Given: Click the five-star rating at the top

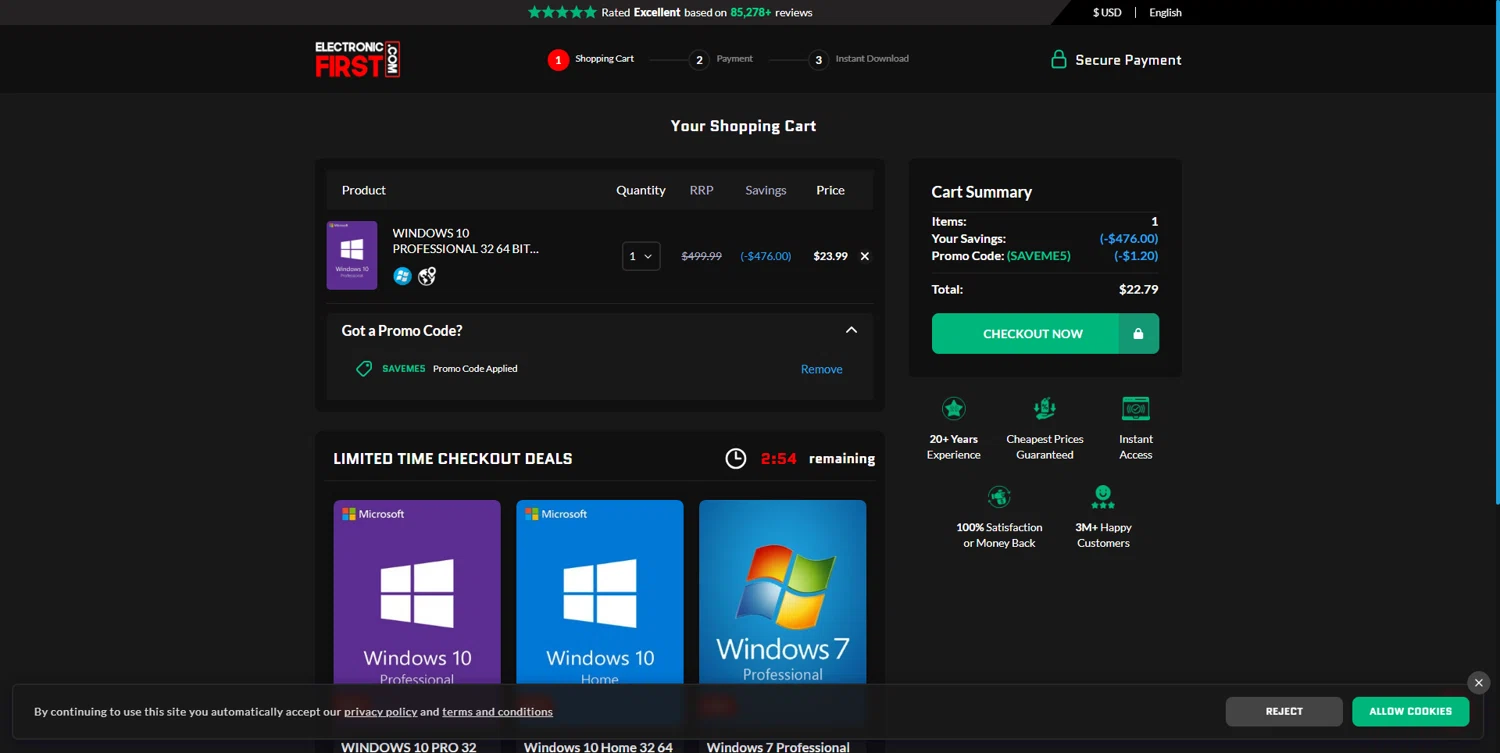Looking at the screenshot, I should [562, 12].
